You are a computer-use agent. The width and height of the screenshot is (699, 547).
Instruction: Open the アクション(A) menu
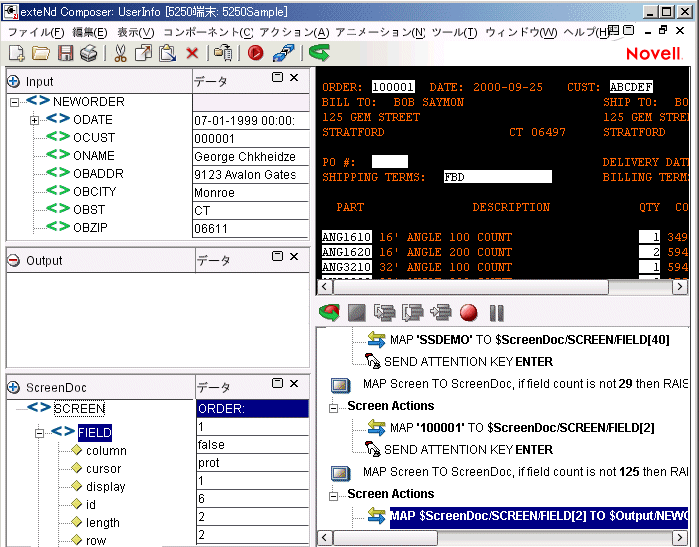[294, 33]
